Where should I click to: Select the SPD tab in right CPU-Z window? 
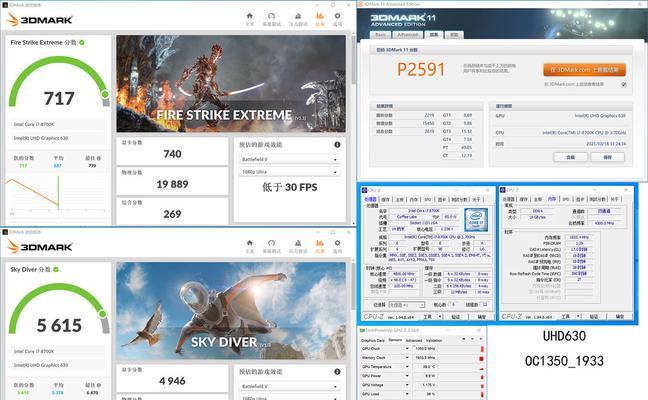click(566, 199)
